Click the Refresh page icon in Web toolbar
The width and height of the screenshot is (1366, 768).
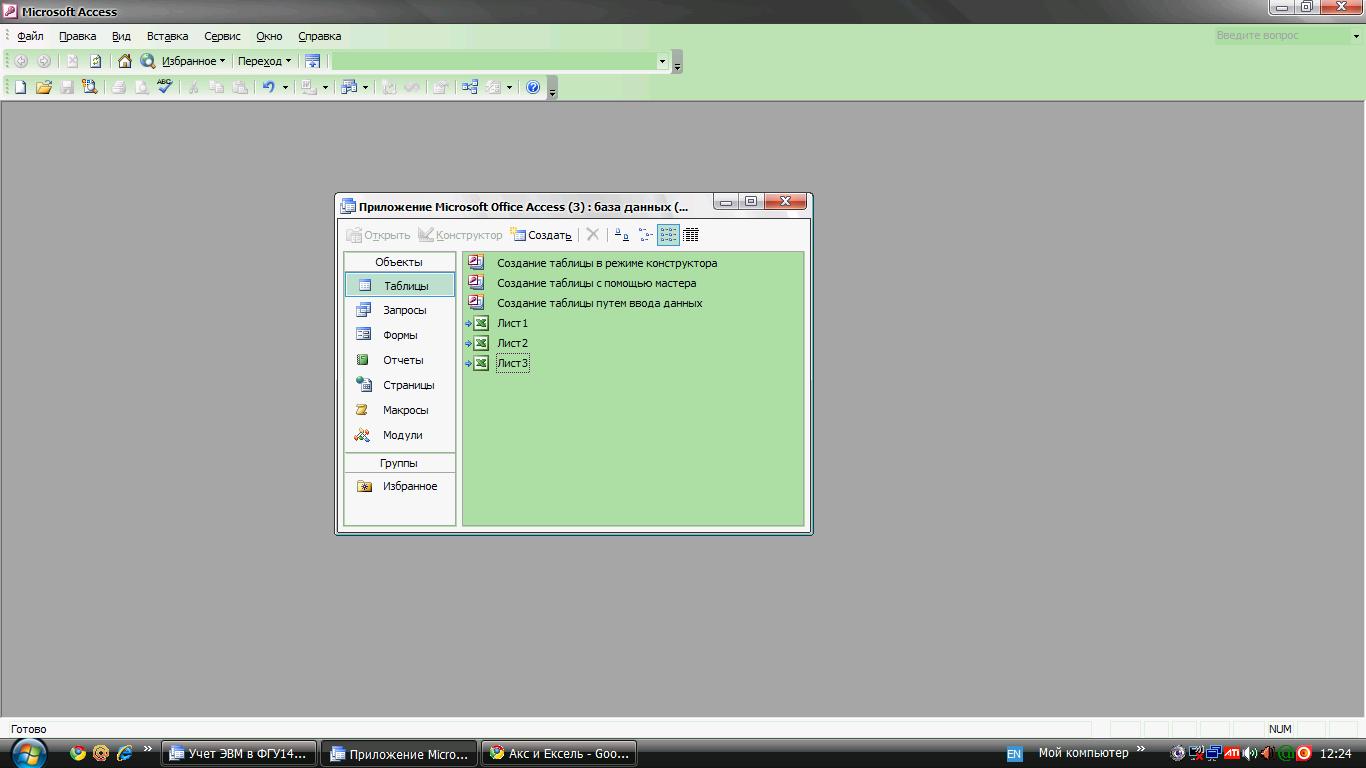point(95,61)
